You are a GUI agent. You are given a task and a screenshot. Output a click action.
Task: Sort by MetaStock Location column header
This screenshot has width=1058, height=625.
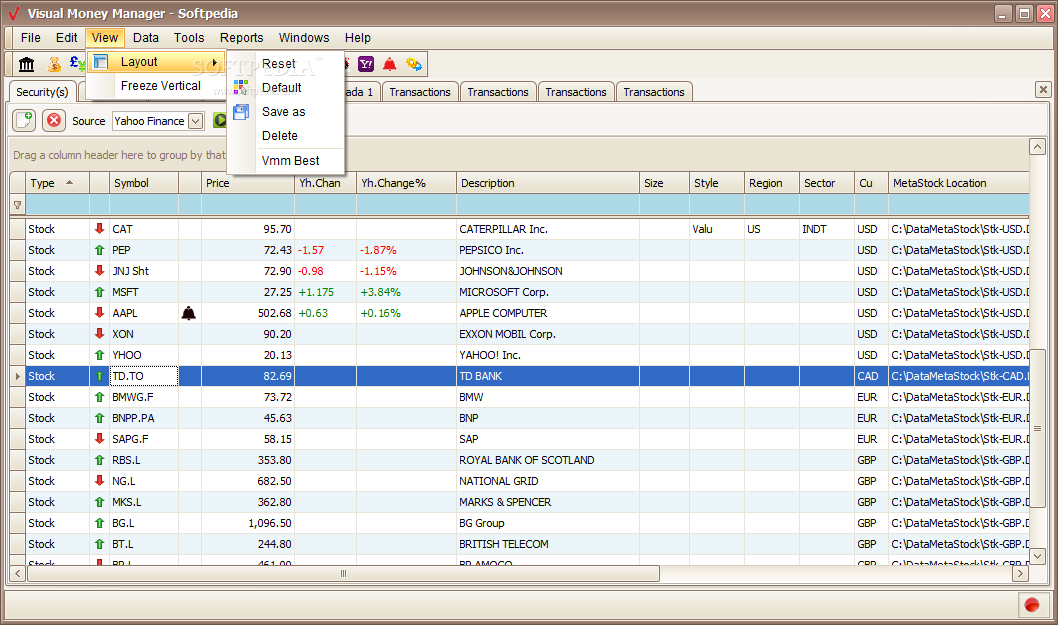[x=959, y=183]
